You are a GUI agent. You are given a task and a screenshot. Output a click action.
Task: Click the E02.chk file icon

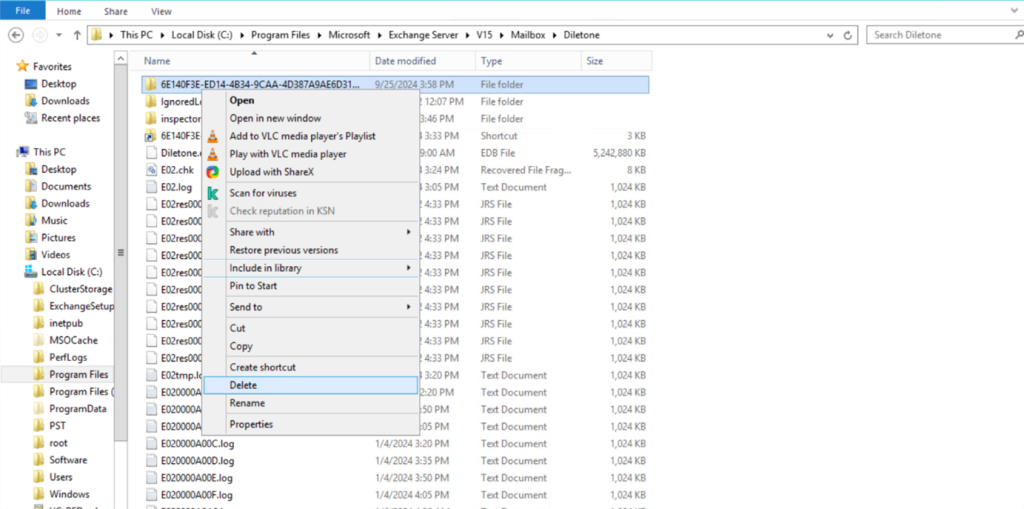151,170
